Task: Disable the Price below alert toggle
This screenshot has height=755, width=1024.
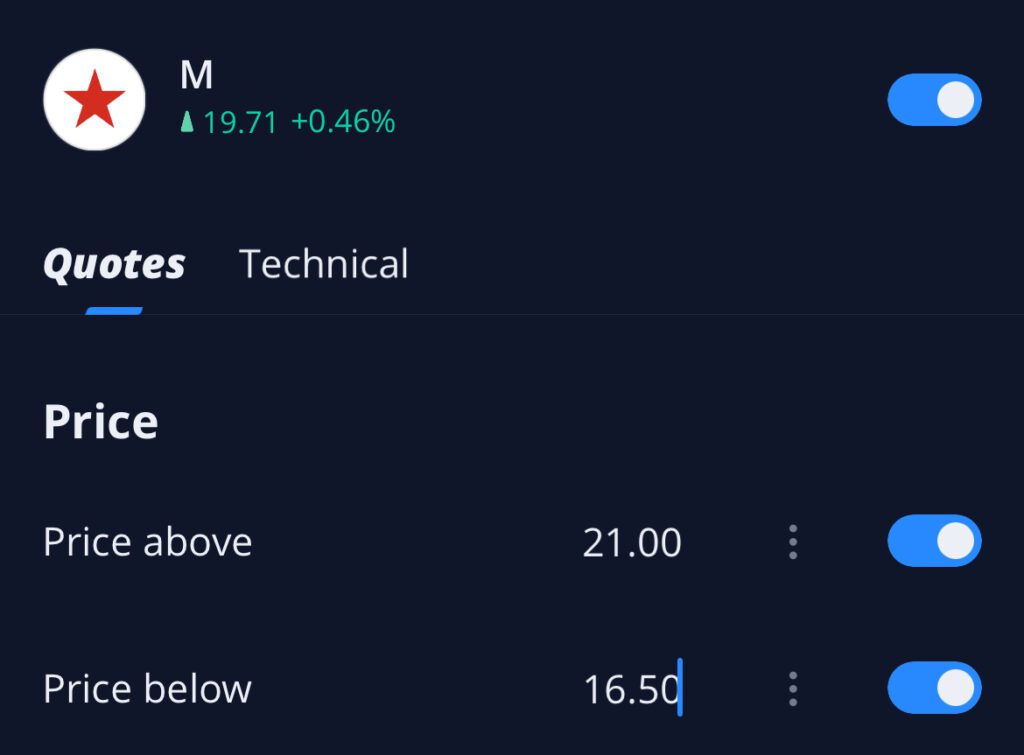Action: click(x=934, y=688)
